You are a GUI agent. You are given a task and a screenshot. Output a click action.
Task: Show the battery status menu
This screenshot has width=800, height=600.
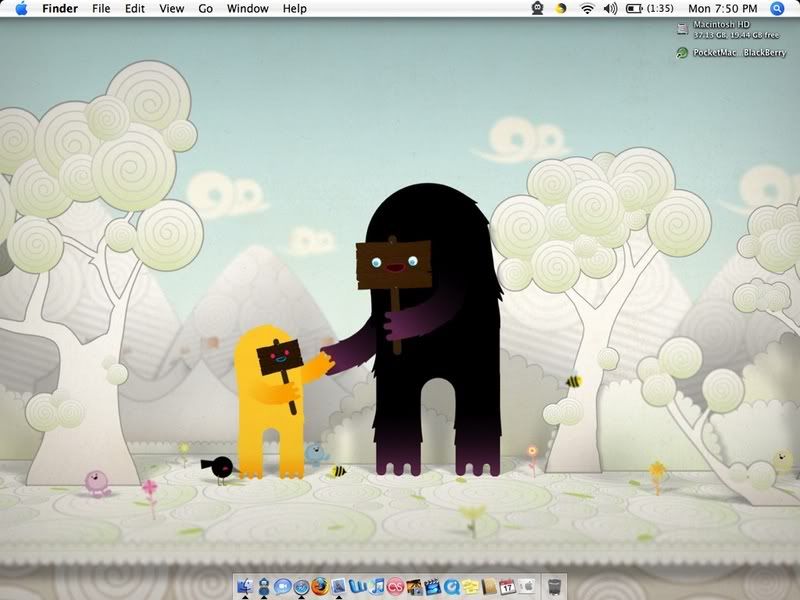634,9
